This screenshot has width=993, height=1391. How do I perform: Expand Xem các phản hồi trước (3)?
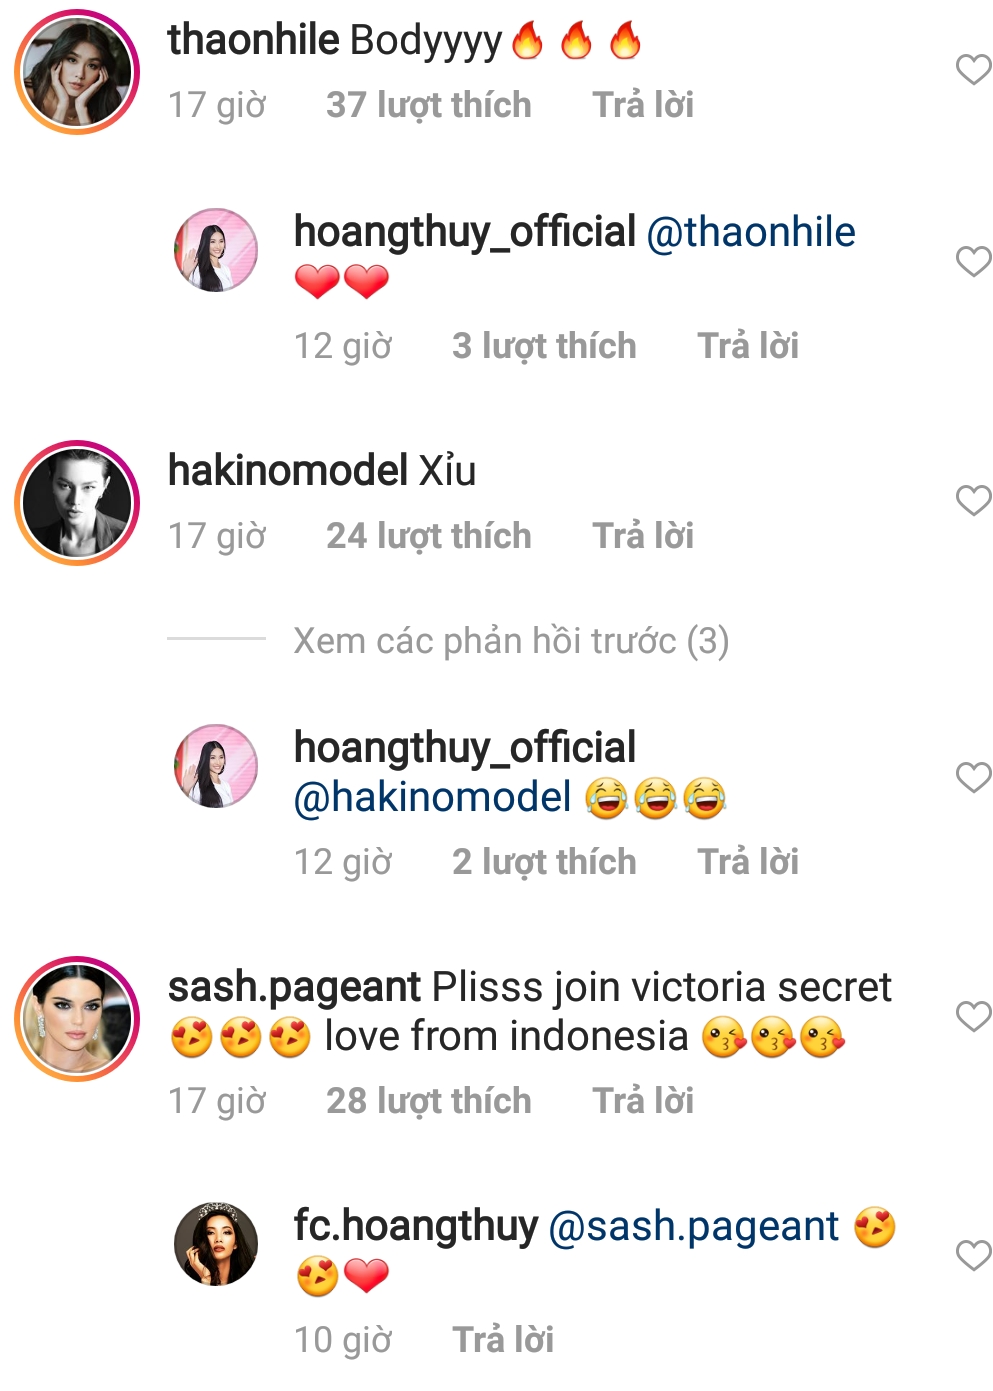[511, 640]
